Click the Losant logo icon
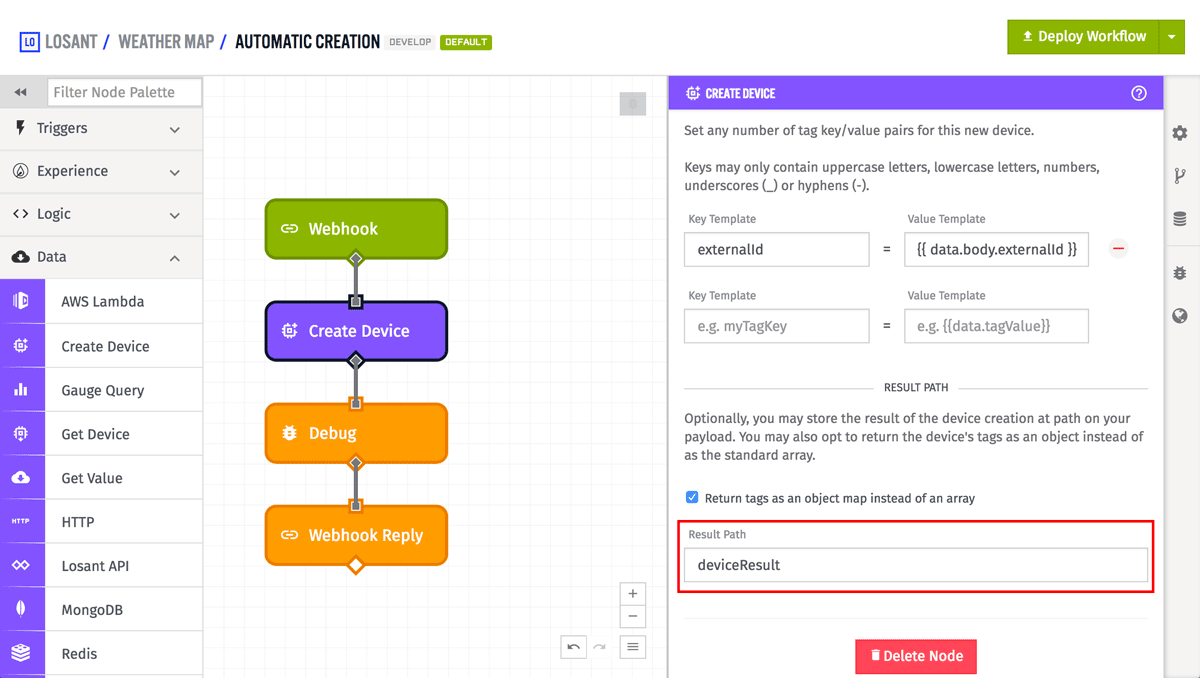Viewport: 1200px width, 678px height. coord(29,42)
